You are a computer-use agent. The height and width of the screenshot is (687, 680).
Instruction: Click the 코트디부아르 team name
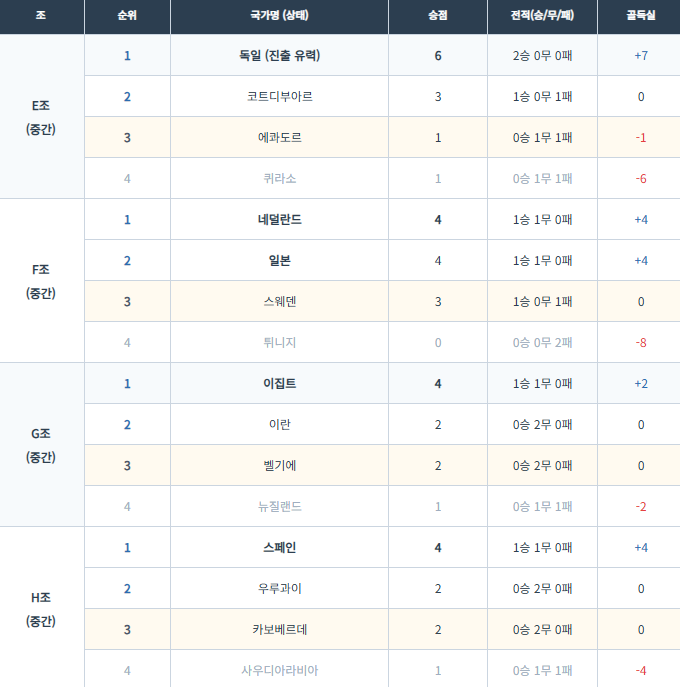(x=280, y=96)
